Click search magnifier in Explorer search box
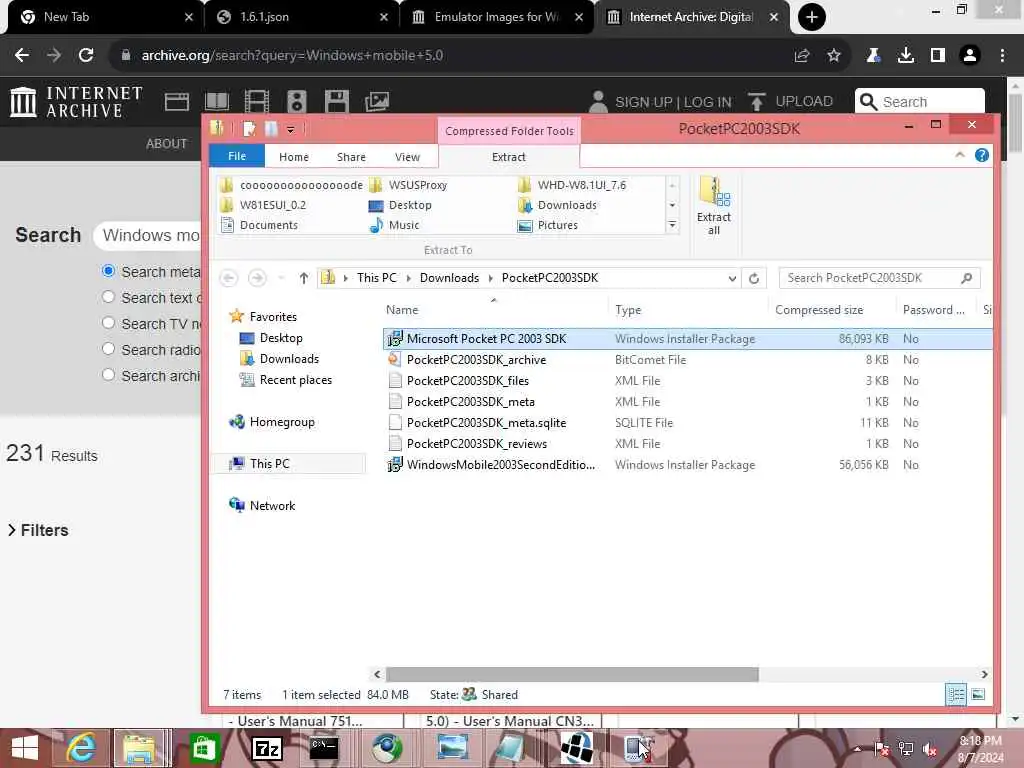Screen dimensions: 1024x768 (967, 278)
